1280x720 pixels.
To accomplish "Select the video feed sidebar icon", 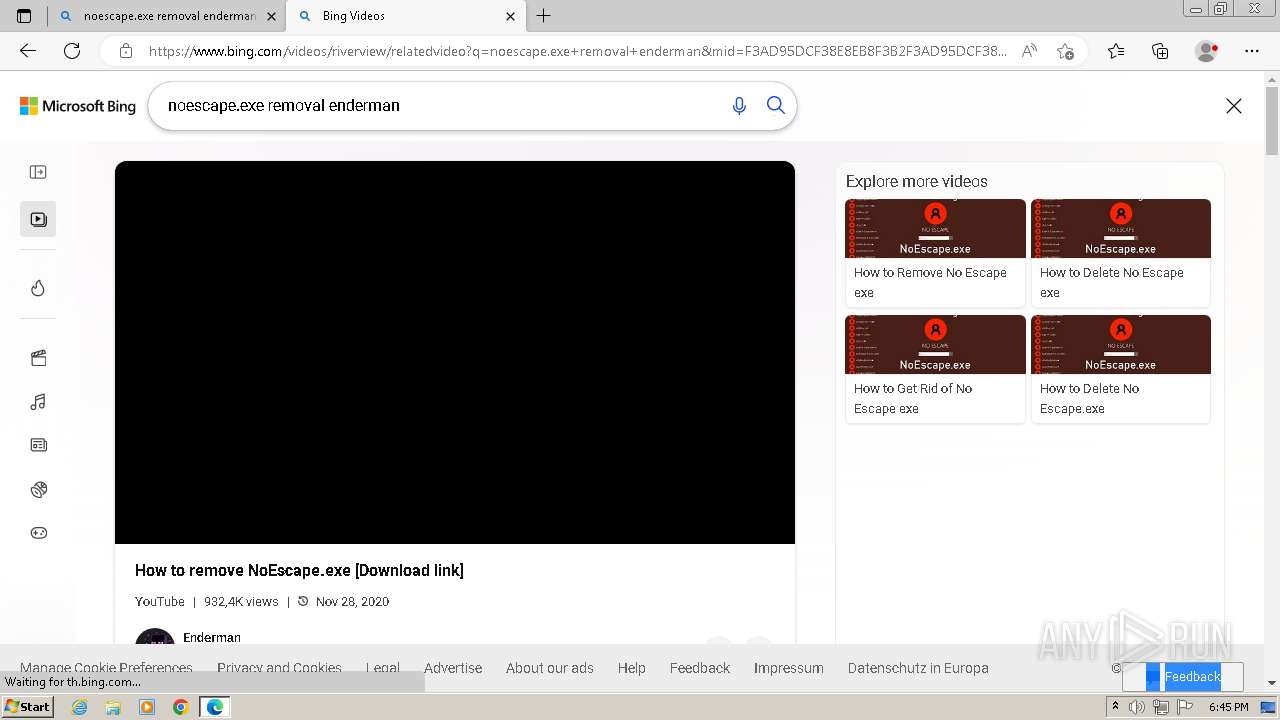I will coord(38,219).
